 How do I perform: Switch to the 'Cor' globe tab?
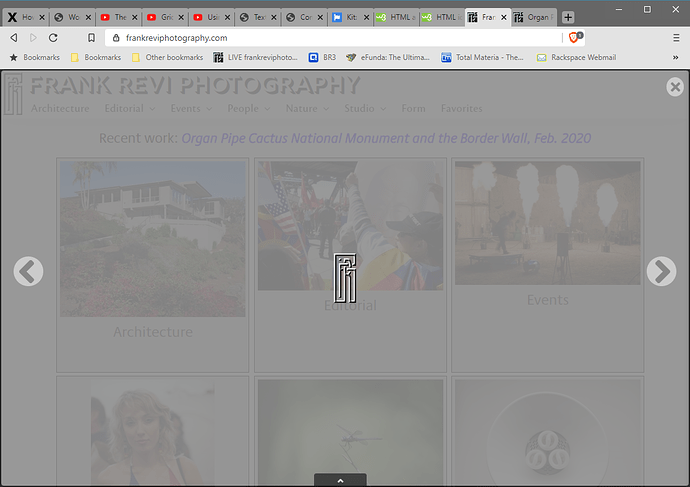coord(299,17)
